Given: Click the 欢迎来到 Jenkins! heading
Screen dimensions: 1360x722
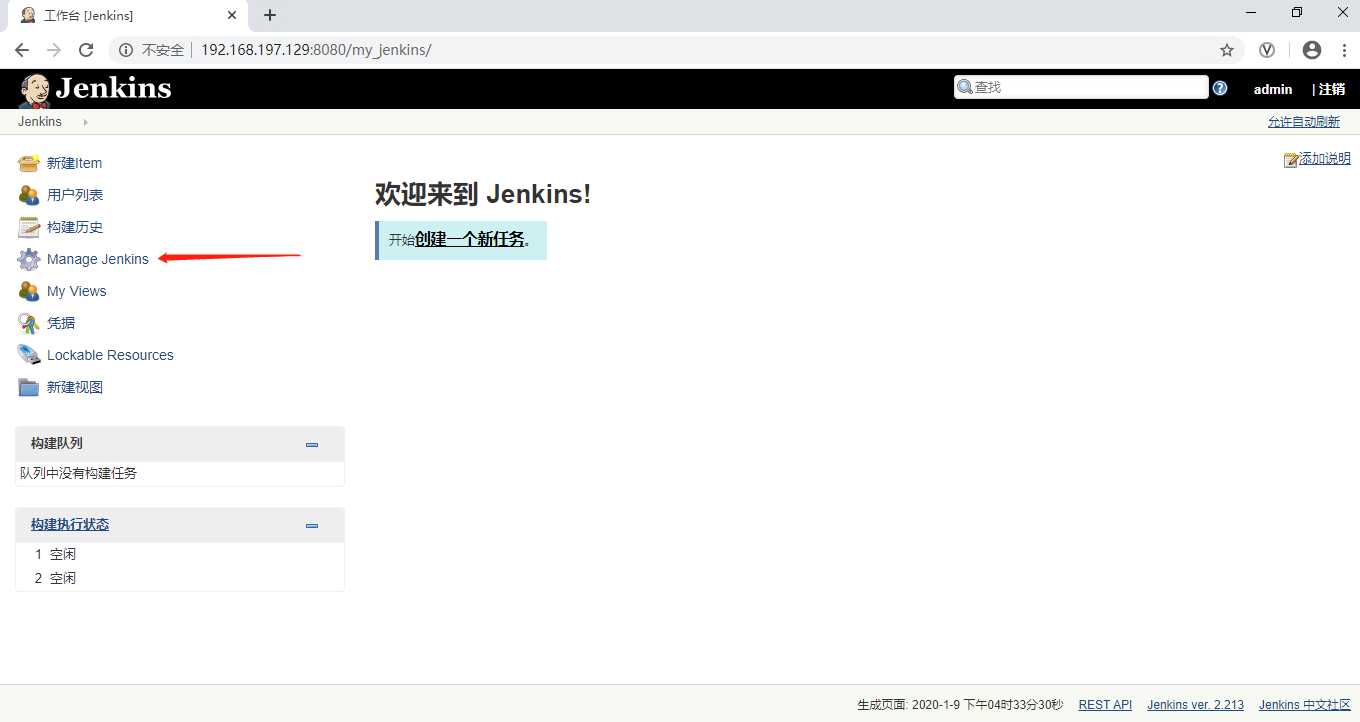Looking at the screenshot, I should [483, 194].
